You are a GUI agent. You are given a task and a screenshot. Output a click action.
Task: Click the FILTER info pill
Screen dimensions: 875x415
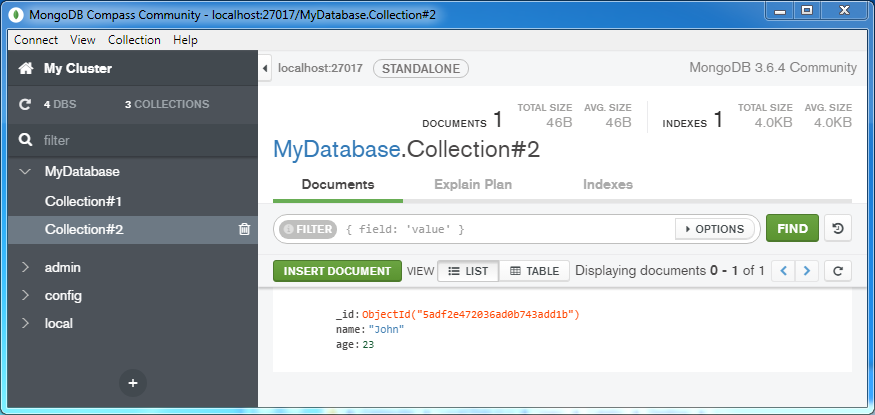point(308,229)
